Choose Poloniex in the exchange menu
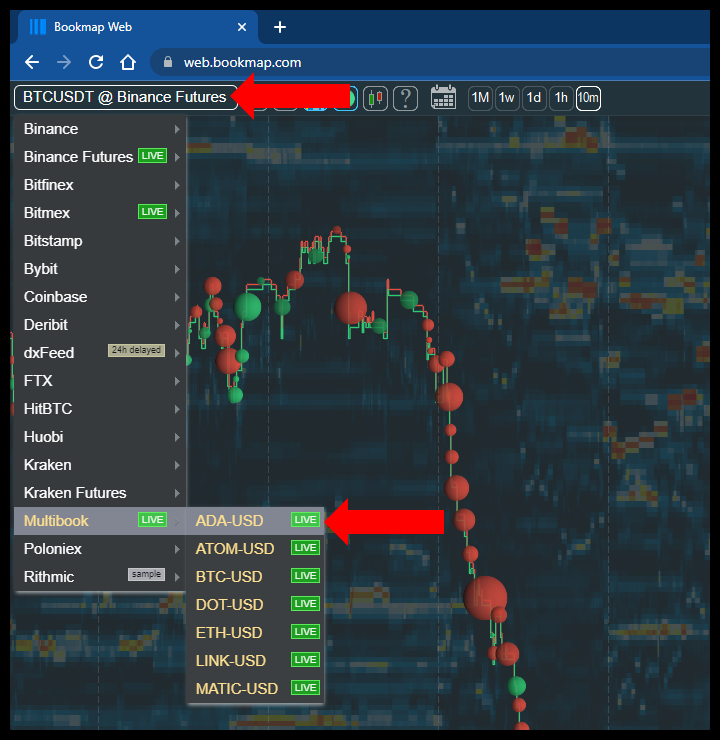The image size is (720, 740). click(x=100, y=549)
